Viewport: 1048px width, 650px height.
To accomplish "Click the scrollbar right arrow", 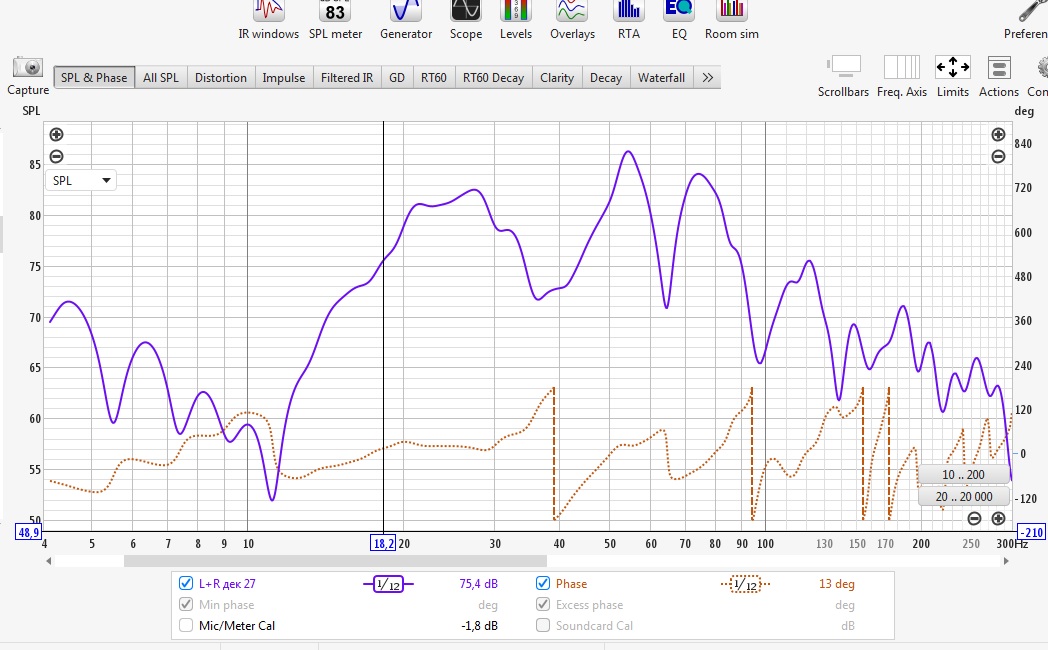I will point(1006,561).
